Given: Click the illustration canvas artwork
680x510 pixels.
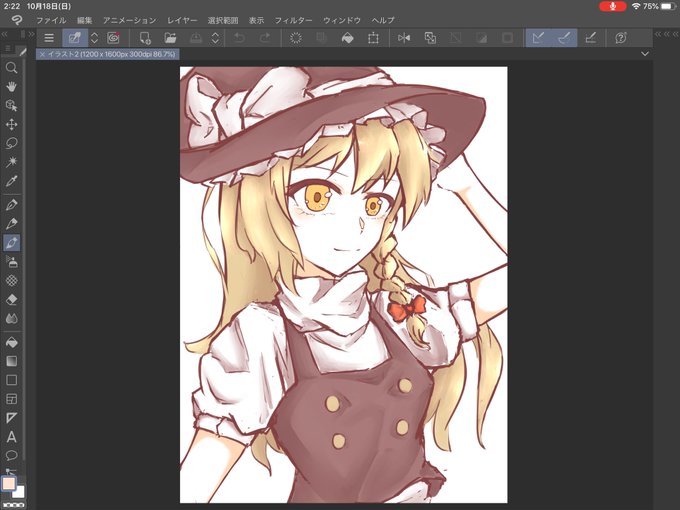Looking at the screenshot, I should [343, 284].
